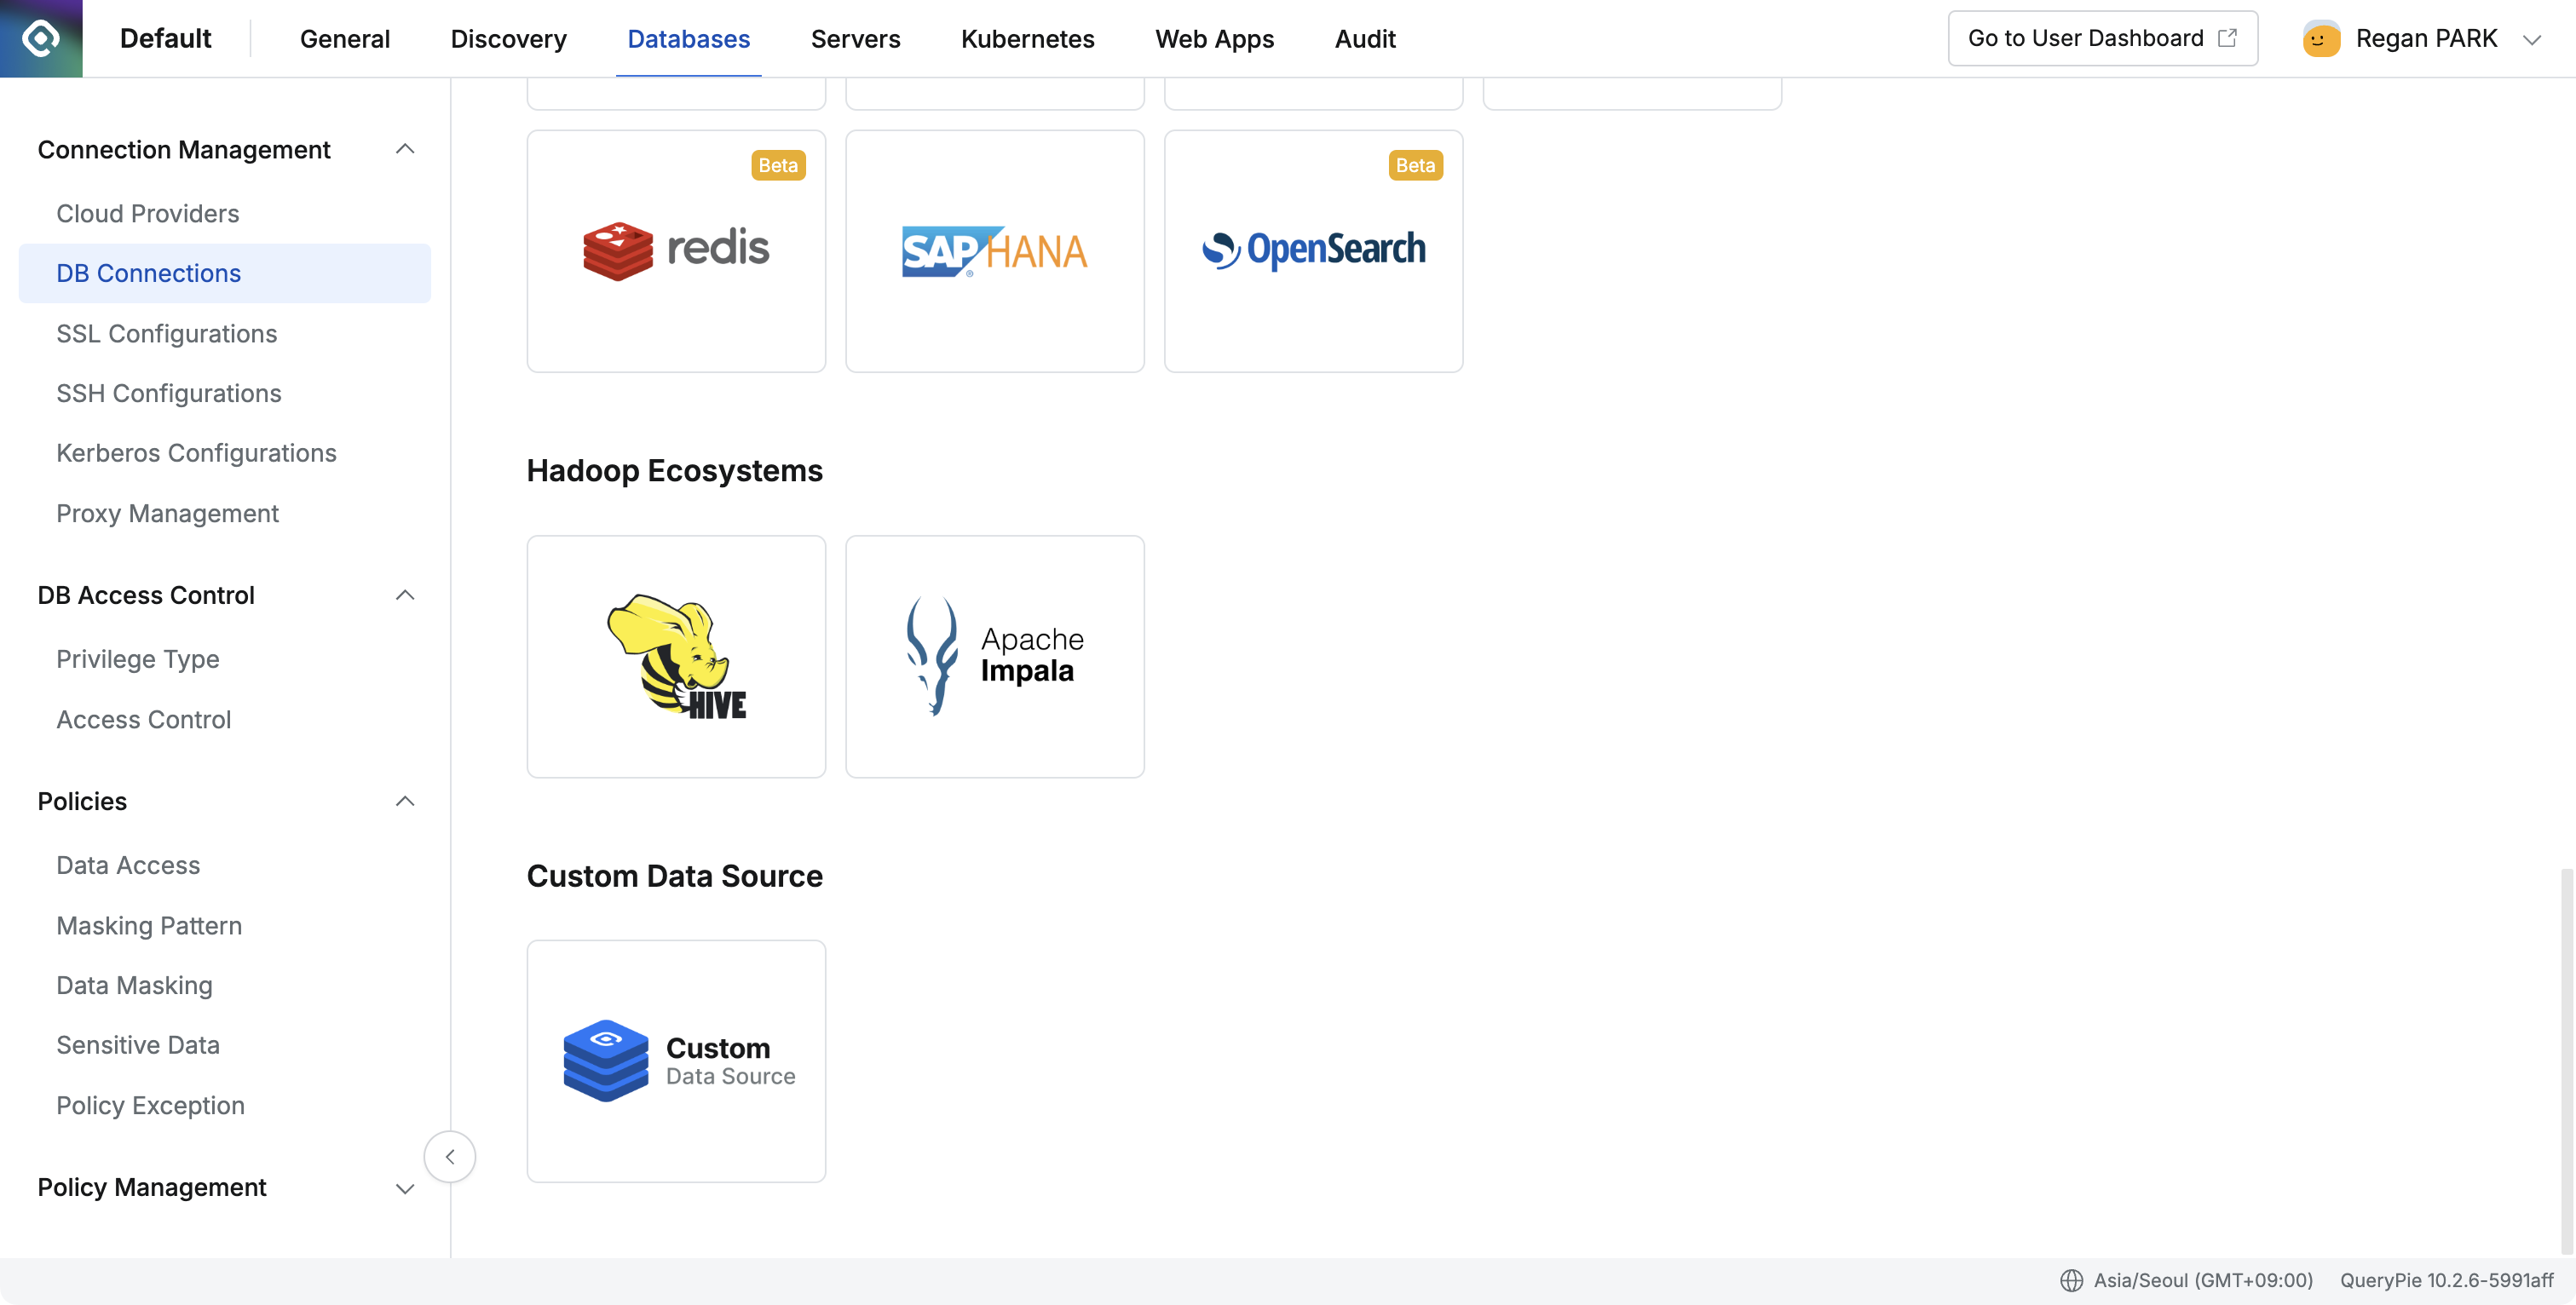The height and width of the screenshot is (1305, 2576).
Task: Open SSH Configurations in the sidebar
Action: point(169,393)
